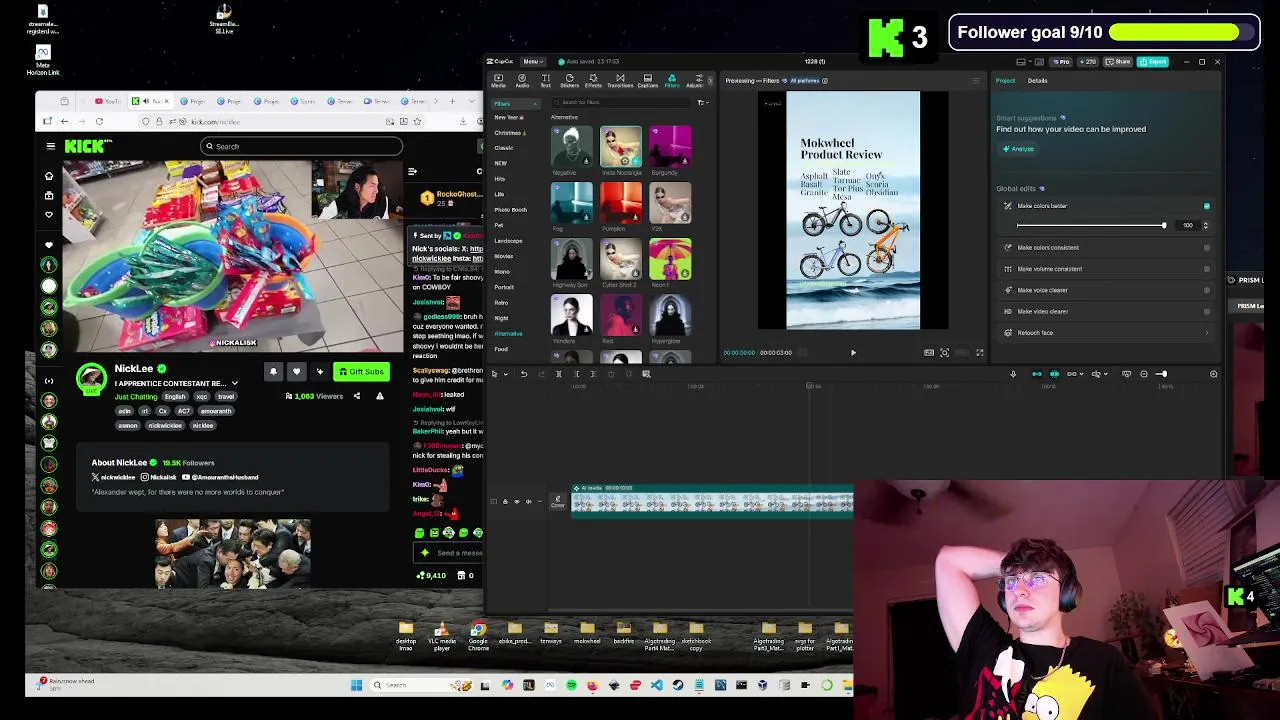Click the notification bell on NickLee's channel
This screenshot has height=720, width=1280.
tap(273, 372)
